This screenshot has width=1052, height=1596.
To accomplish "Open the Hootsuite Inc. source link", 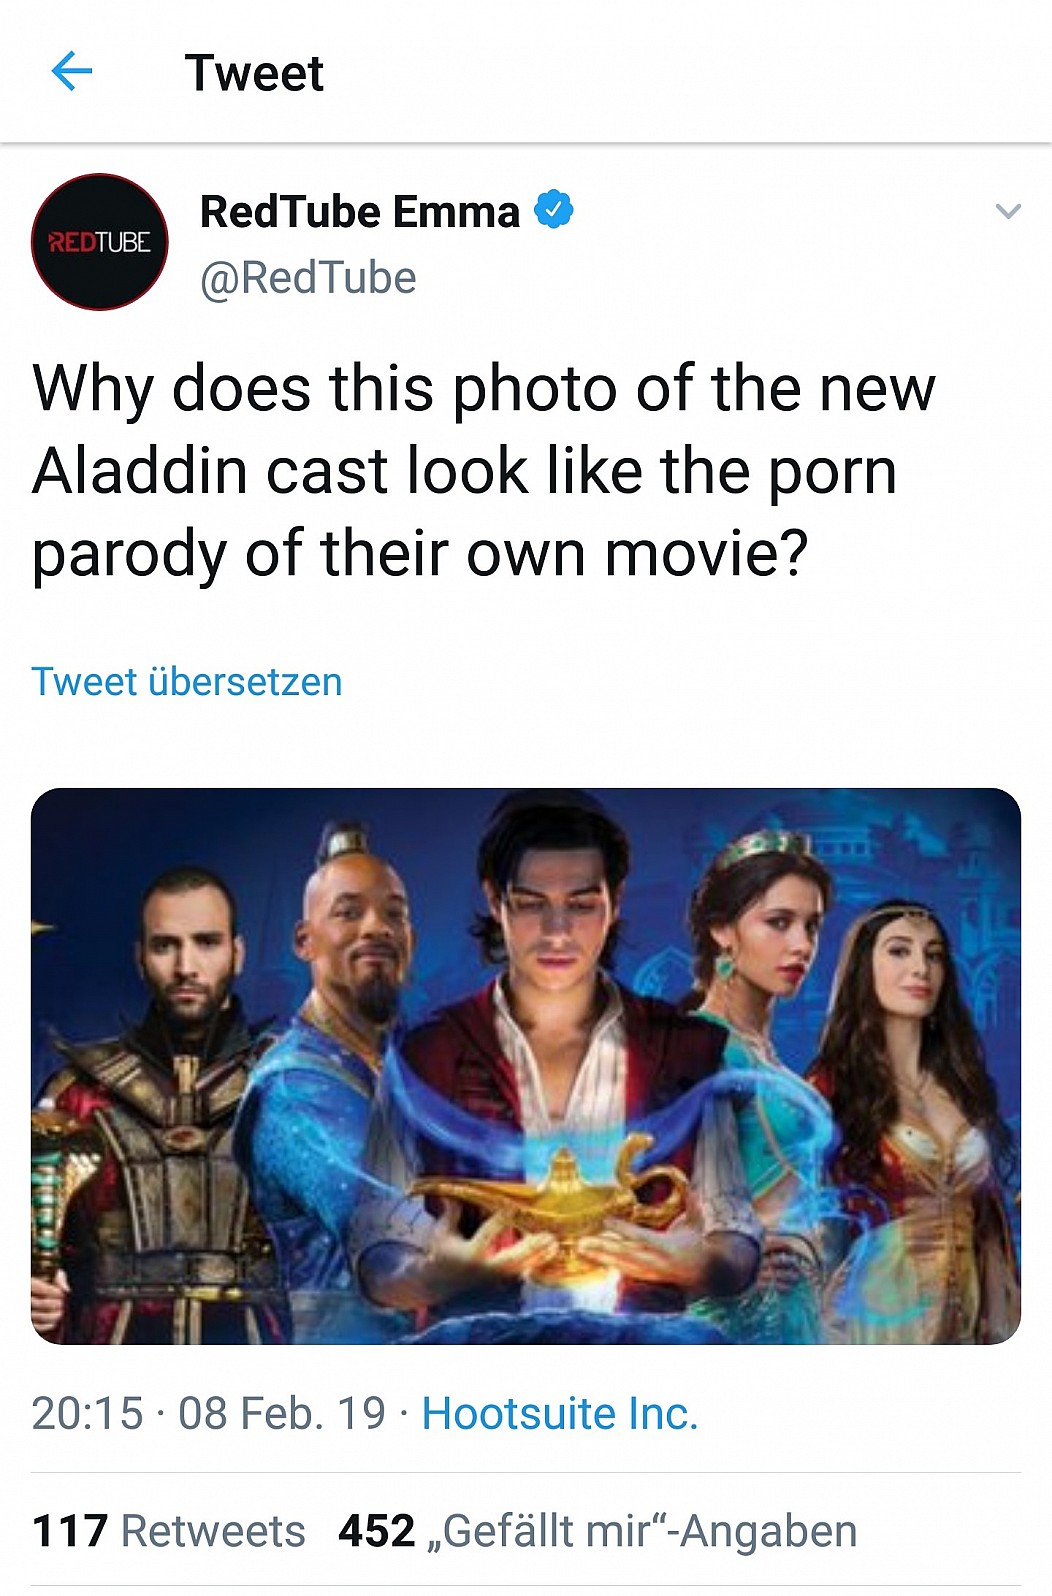I will click(559, 1413).
